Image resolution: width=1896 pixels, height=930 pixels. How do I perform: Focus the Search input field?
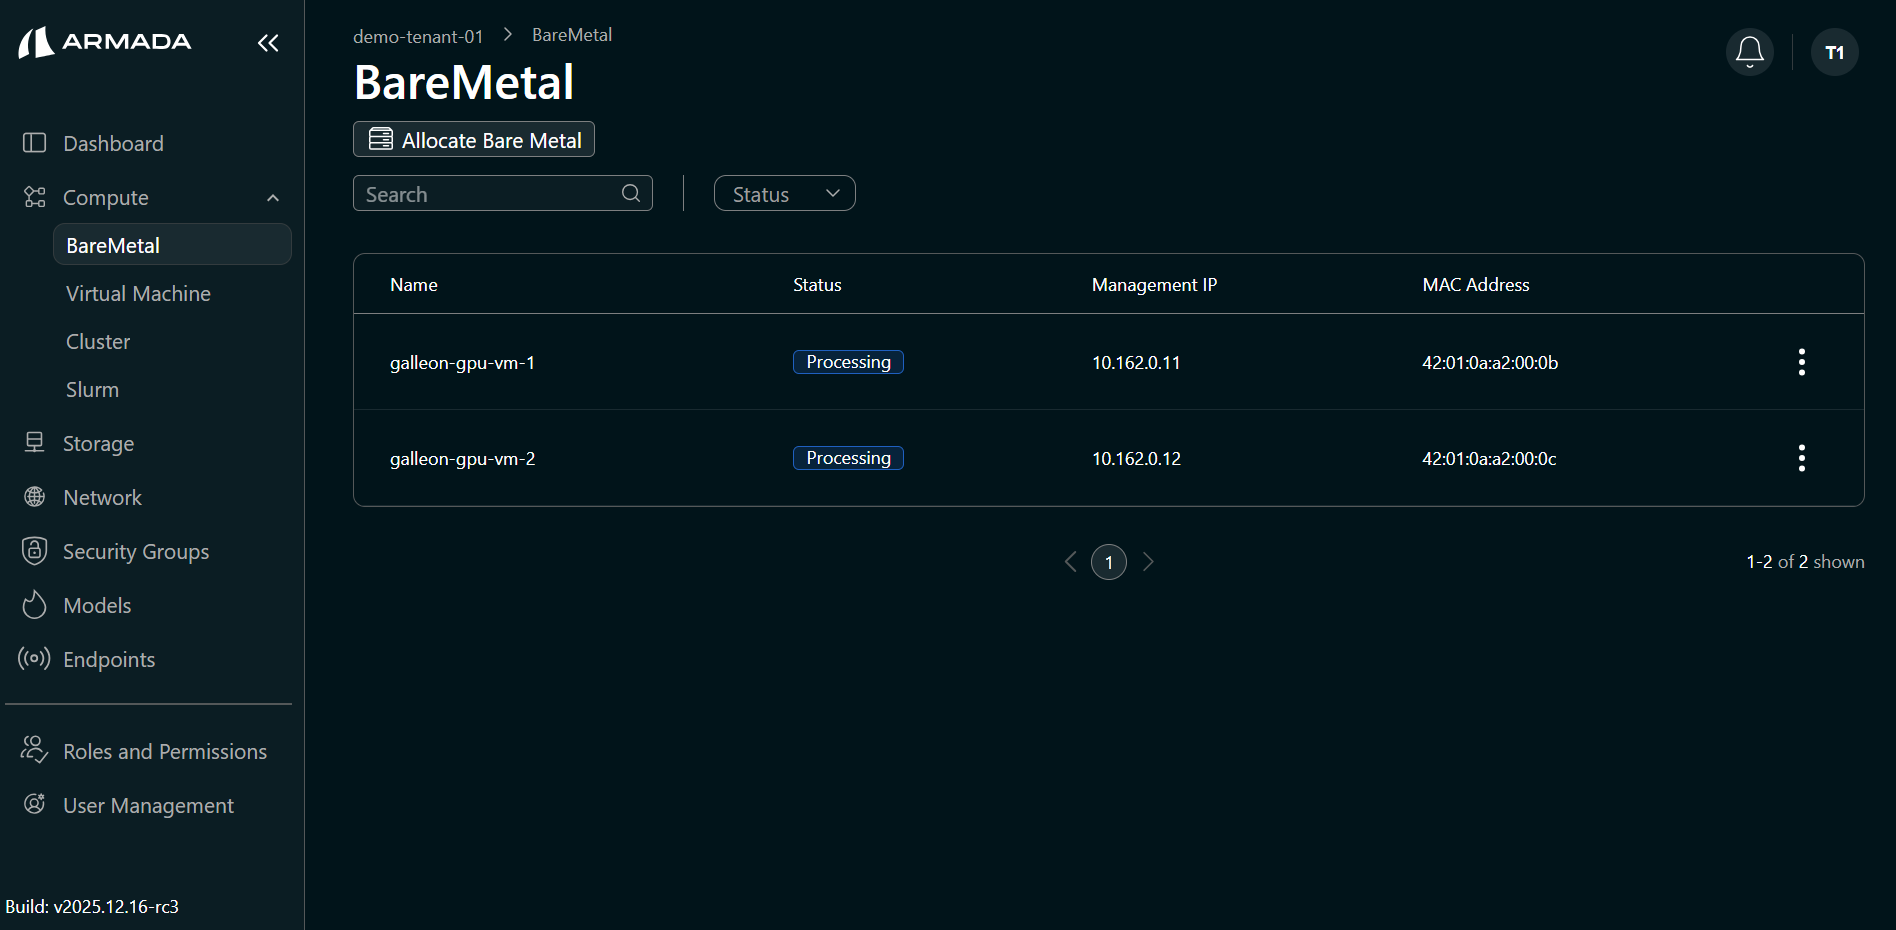490,194
